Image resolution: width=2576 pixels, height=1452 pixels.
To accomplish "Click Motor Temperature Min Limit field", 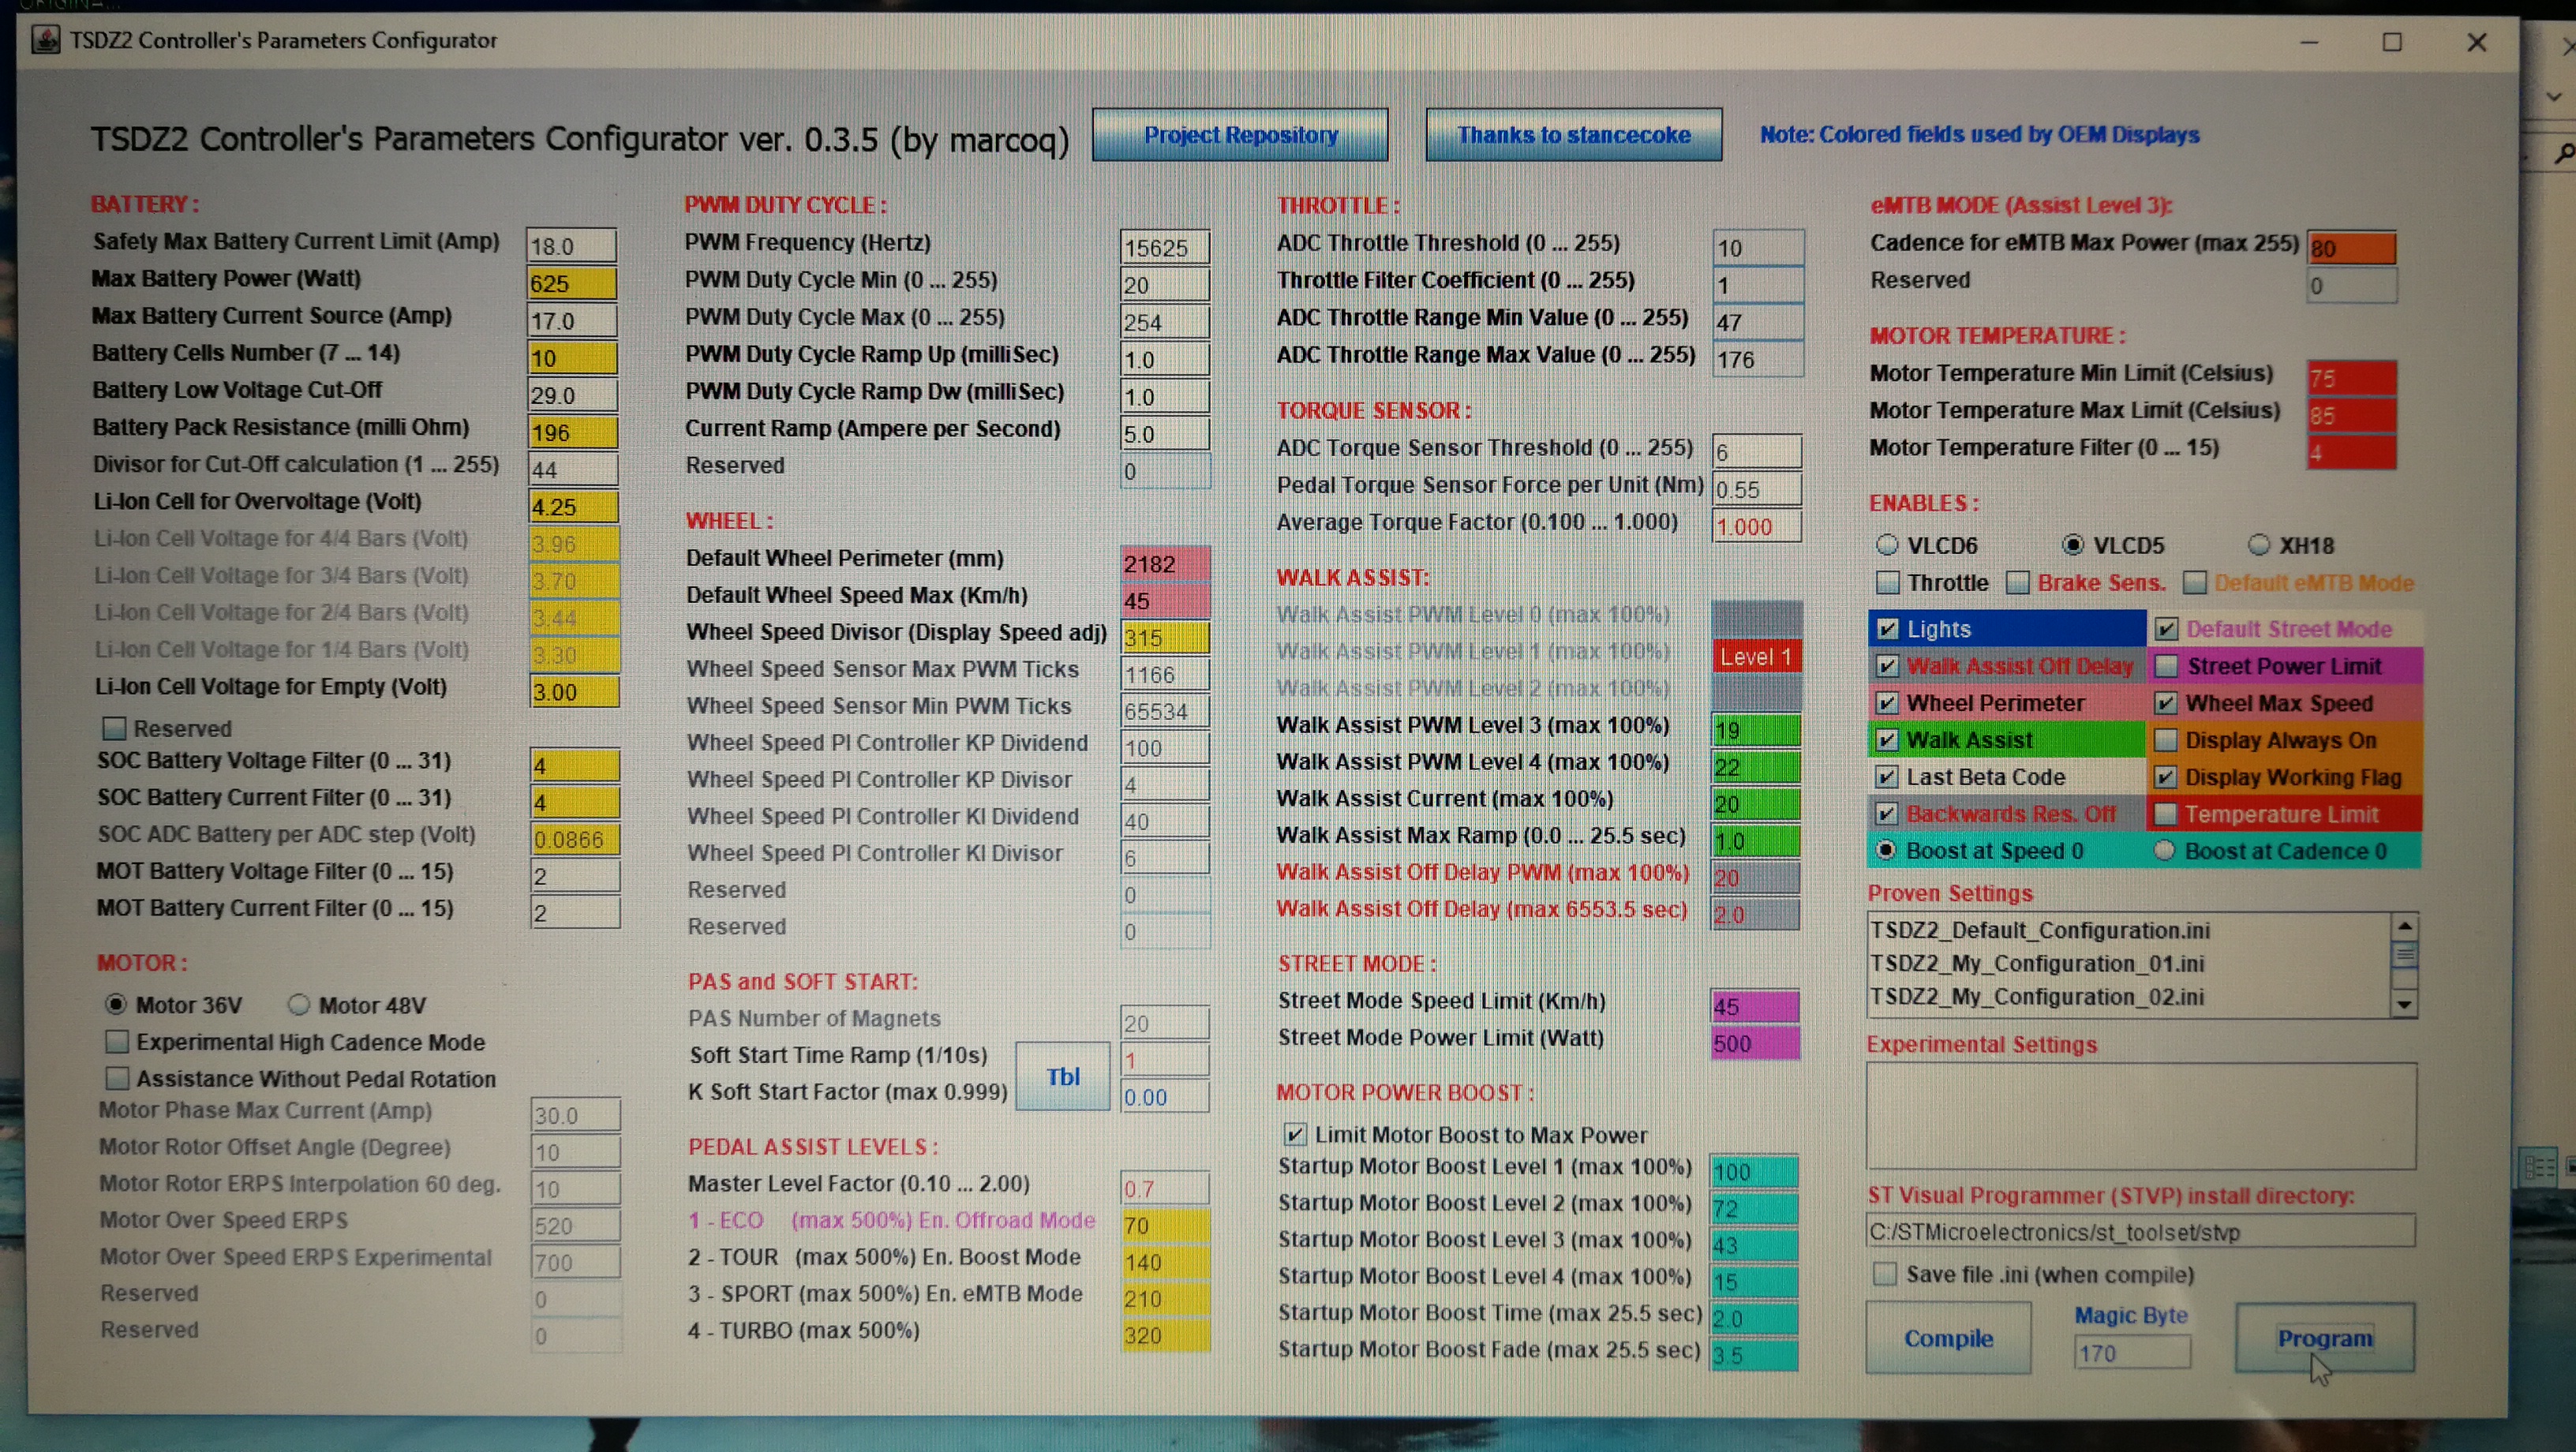I will (x=2352, y=378).
